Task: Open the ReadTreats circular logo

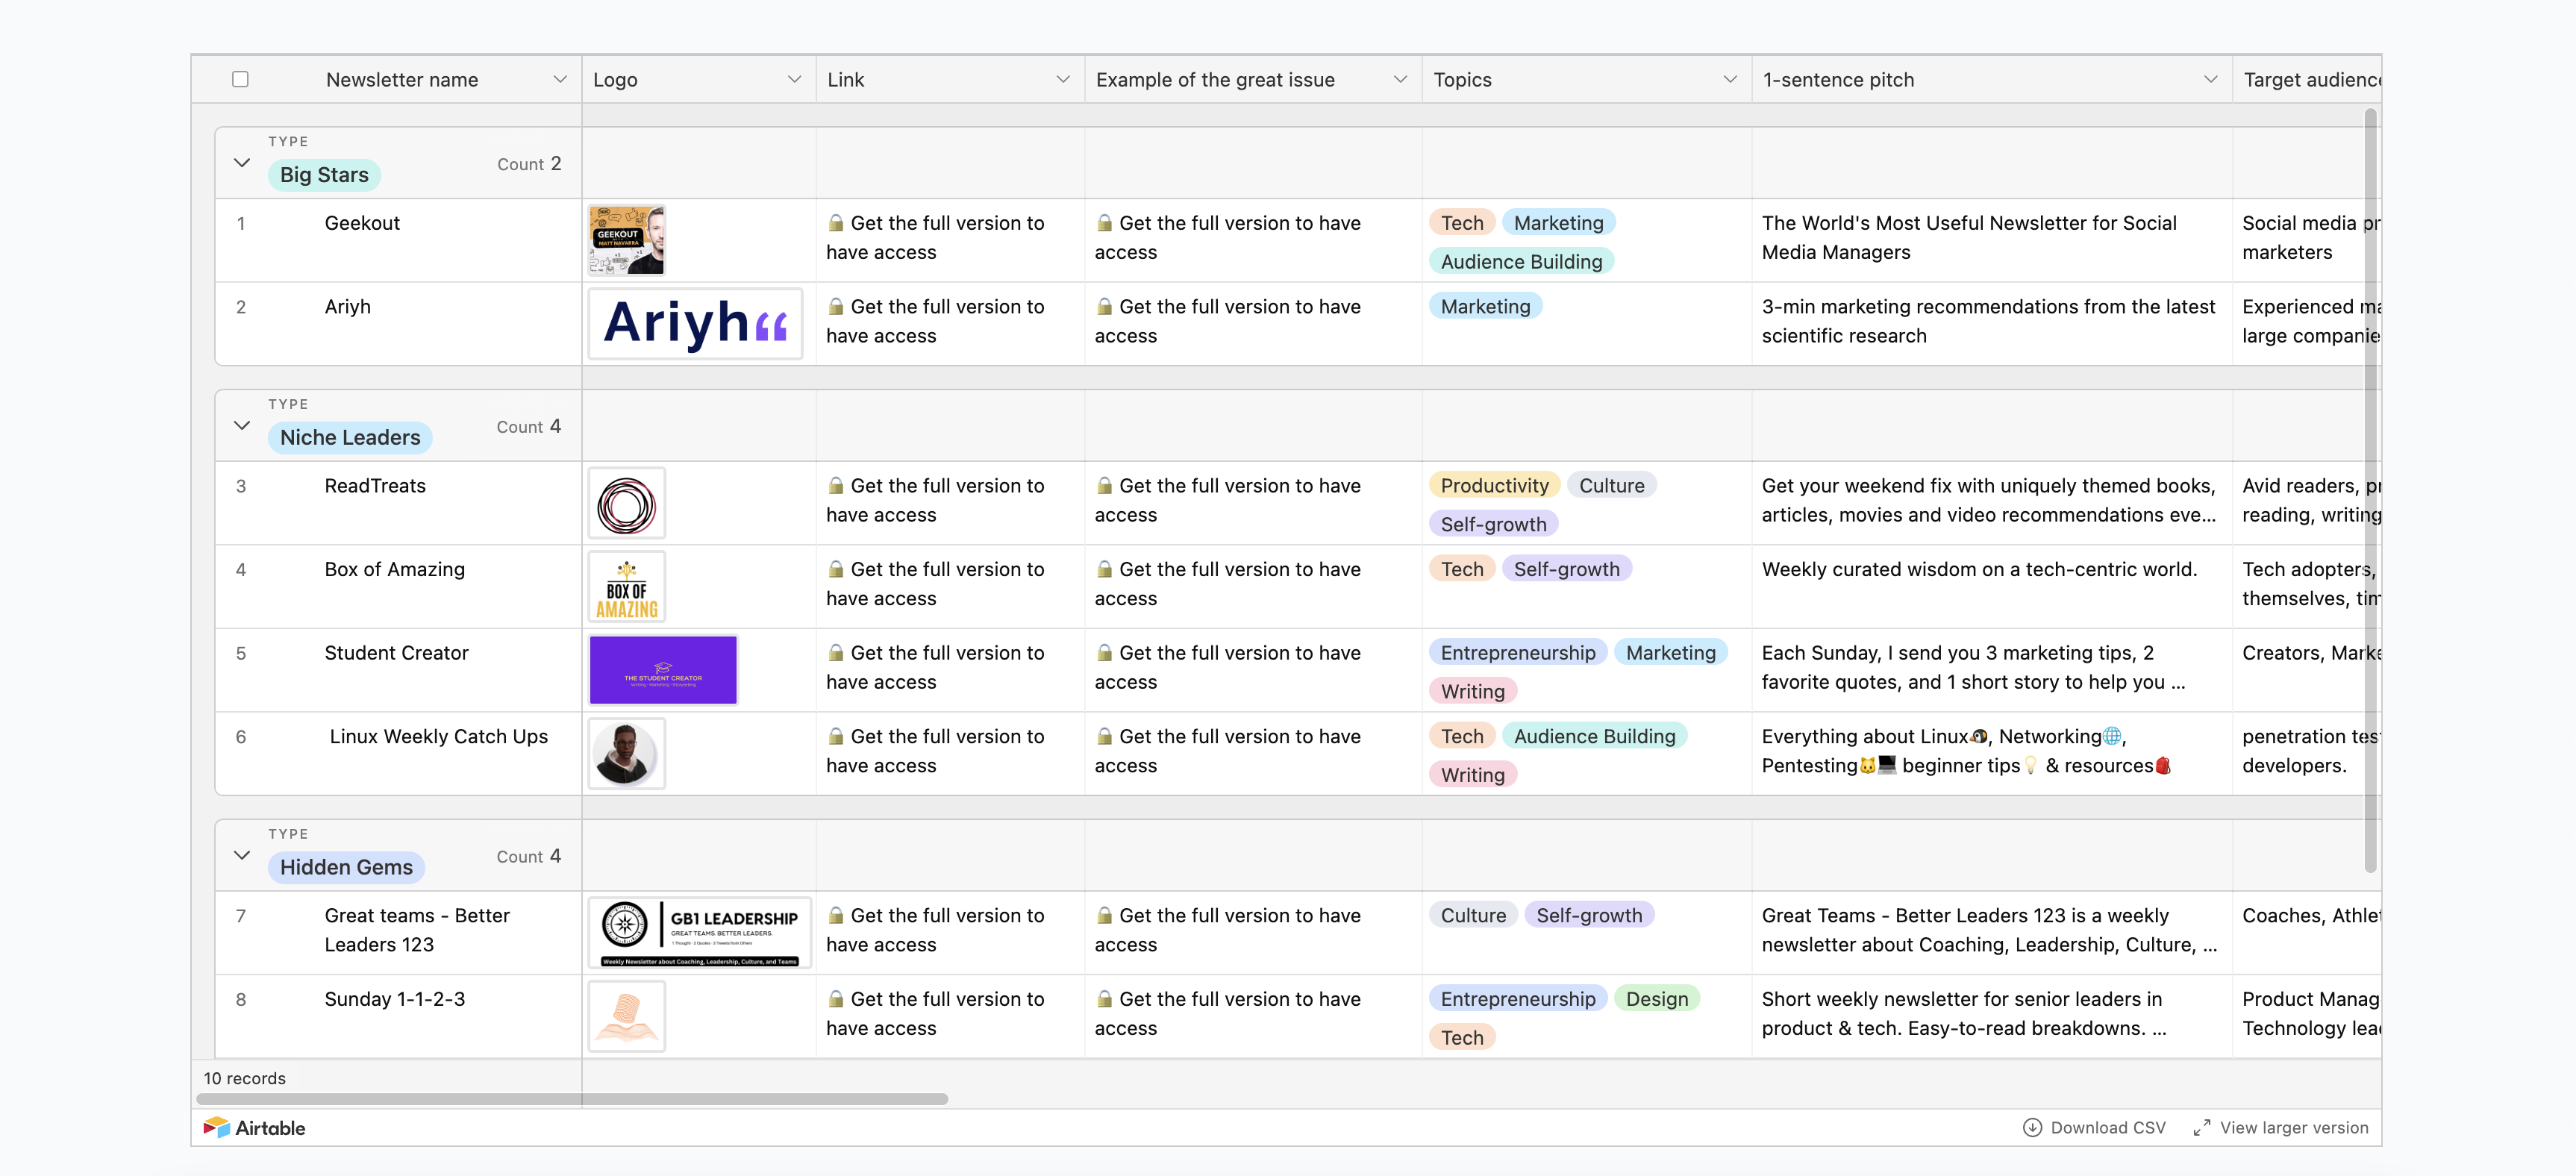Action: click(627, 503)
